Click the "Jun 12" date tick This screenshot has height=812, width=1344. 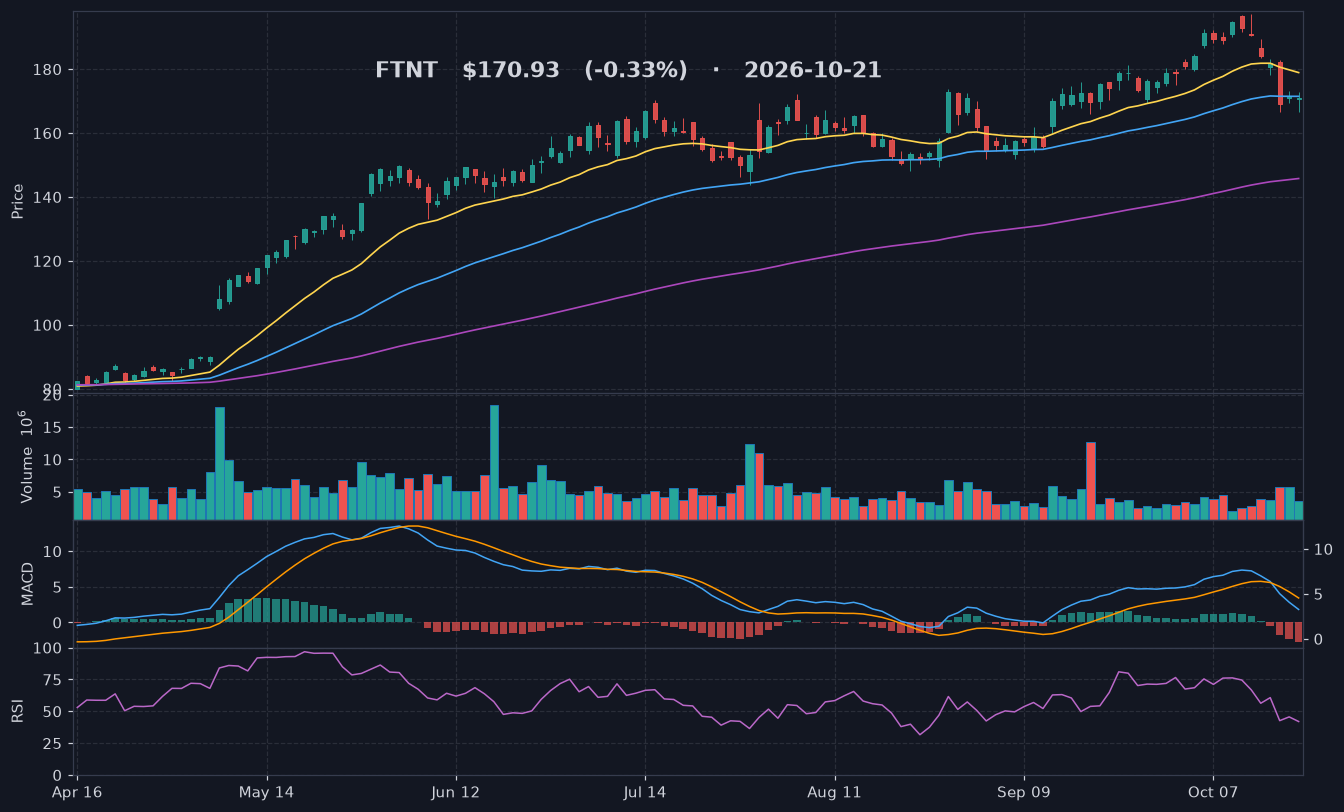point(456,792)
